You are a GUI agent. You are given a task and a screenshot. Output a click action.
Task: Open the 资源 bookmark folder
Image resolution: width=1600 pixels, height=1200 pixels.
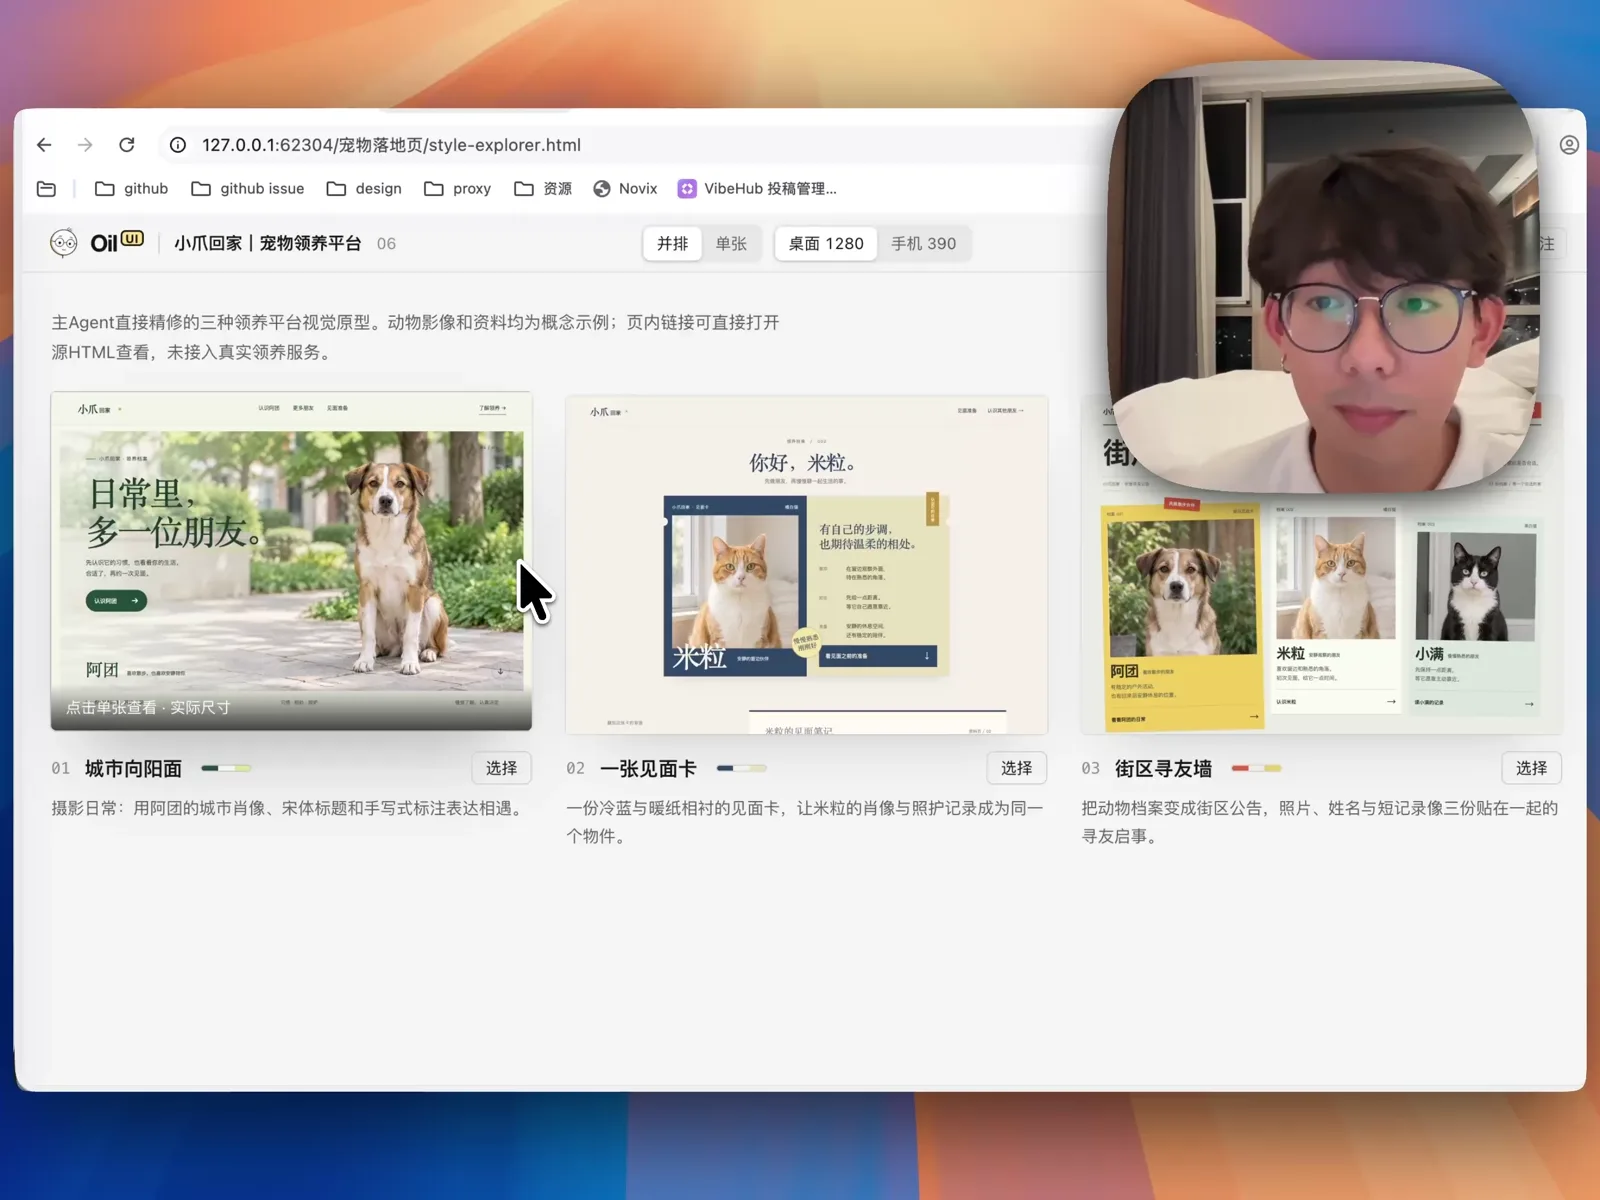[543, 189]
